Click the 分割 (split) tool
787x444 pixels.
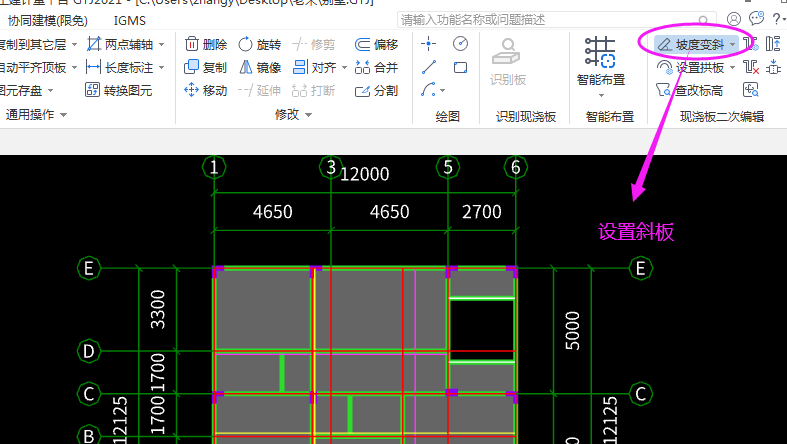376,90
